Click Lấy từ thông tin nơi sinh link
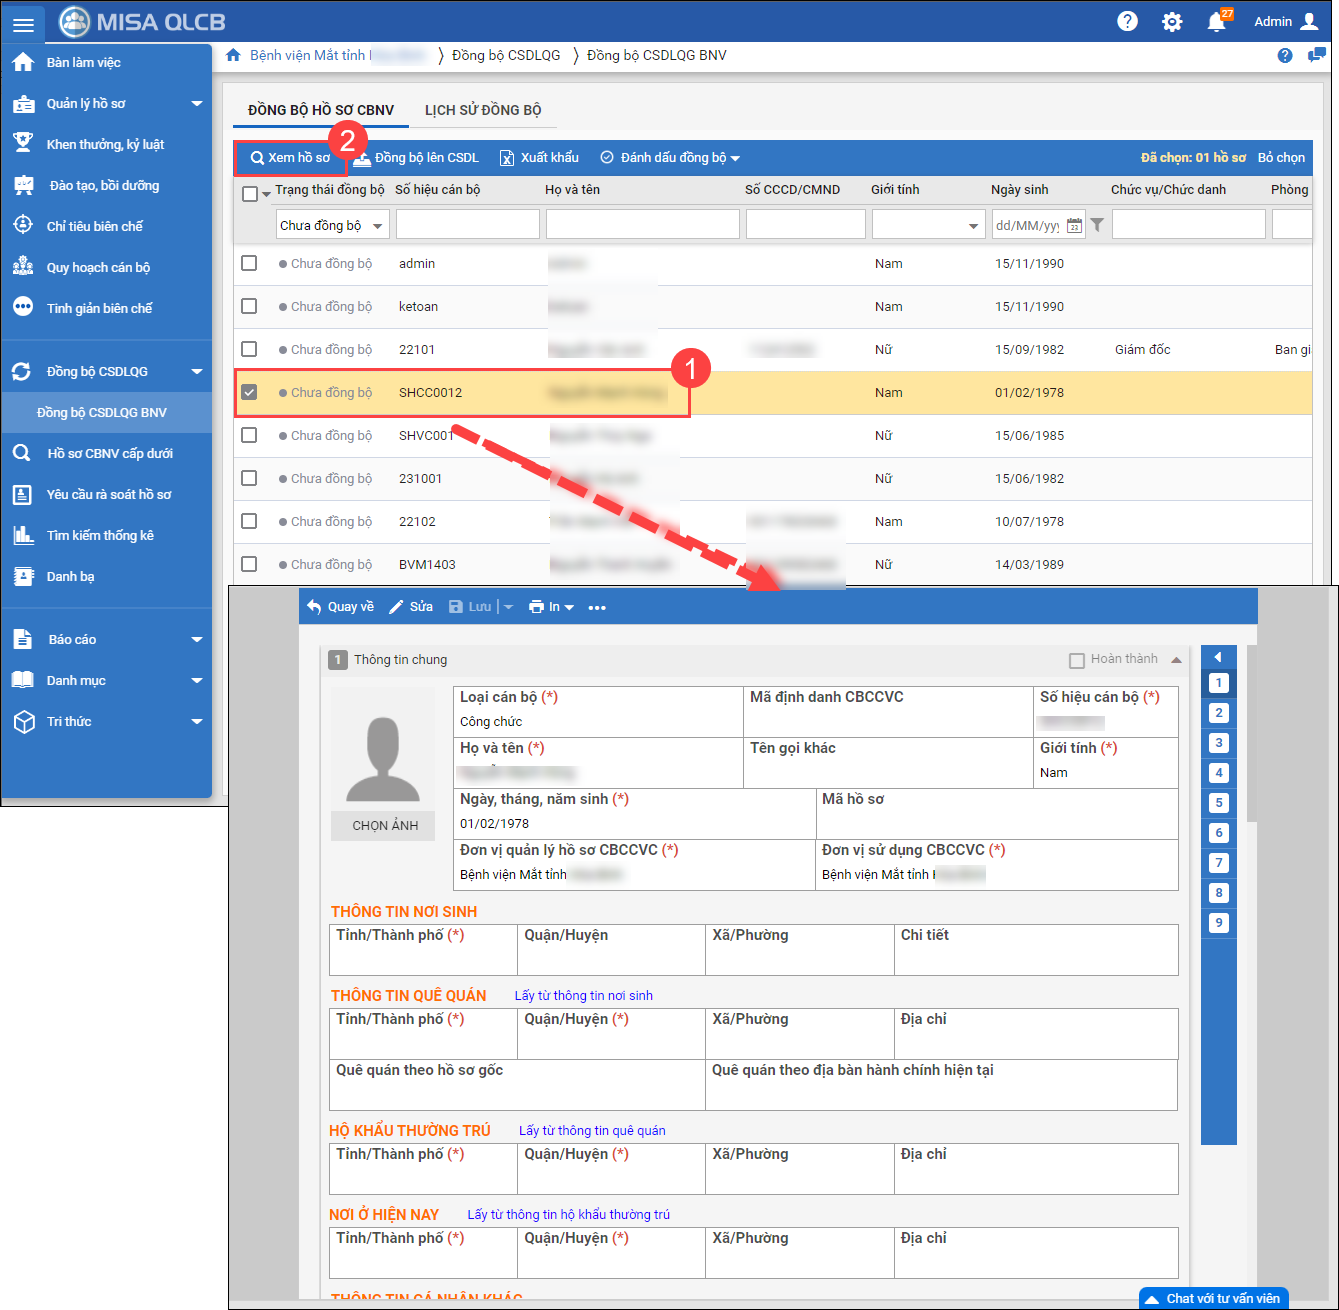 point(584,995)
